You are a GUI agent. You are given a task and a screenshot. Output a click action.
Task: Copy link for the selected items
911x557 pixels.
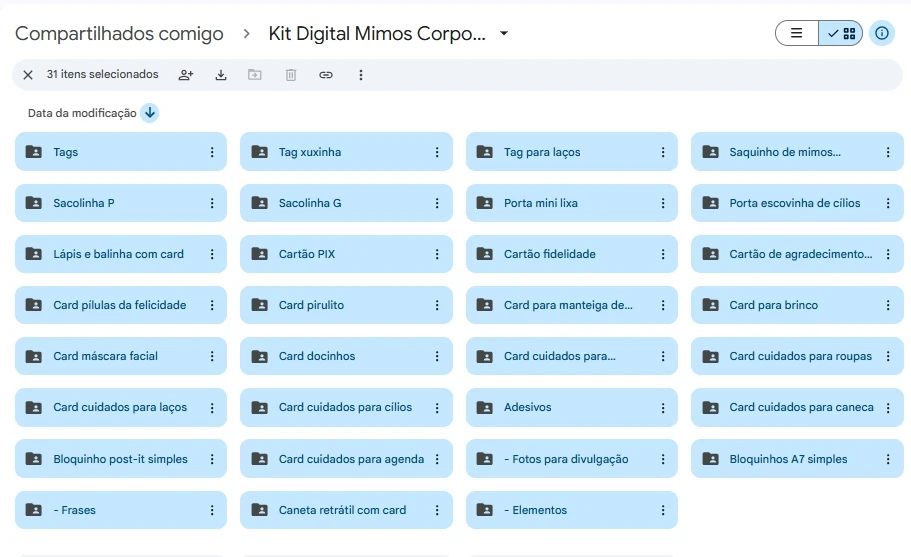[x=326, y=75]
